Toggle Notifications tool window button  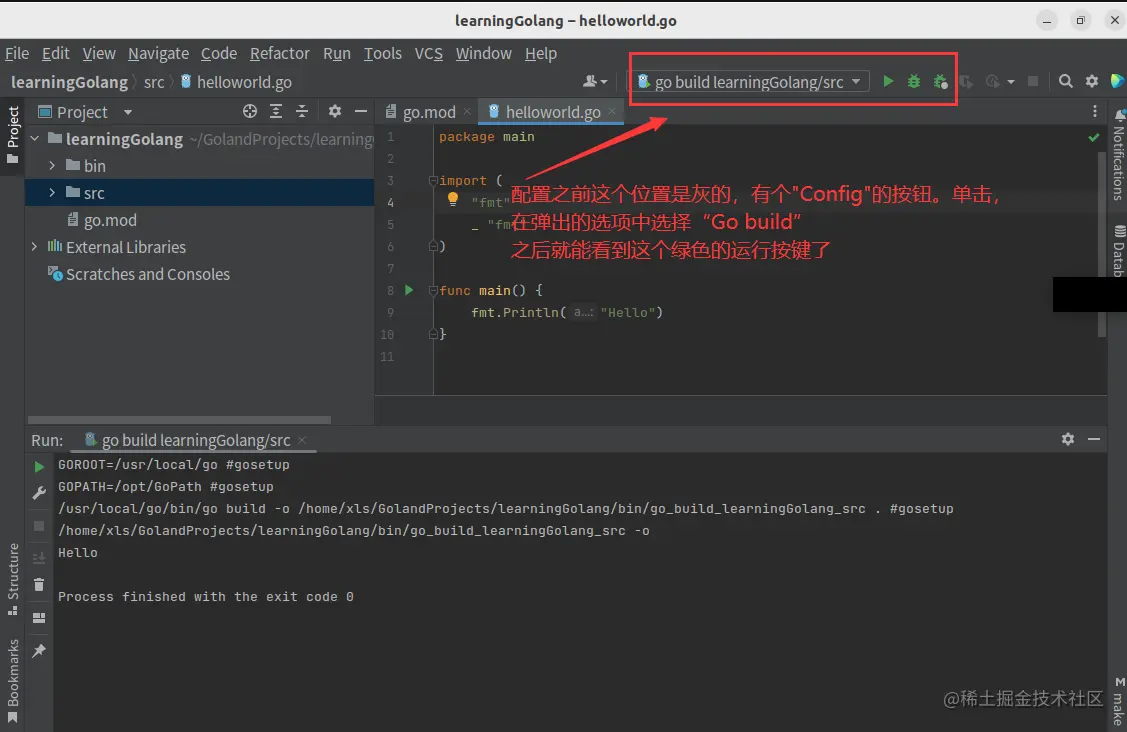(x=1118, y=154)
